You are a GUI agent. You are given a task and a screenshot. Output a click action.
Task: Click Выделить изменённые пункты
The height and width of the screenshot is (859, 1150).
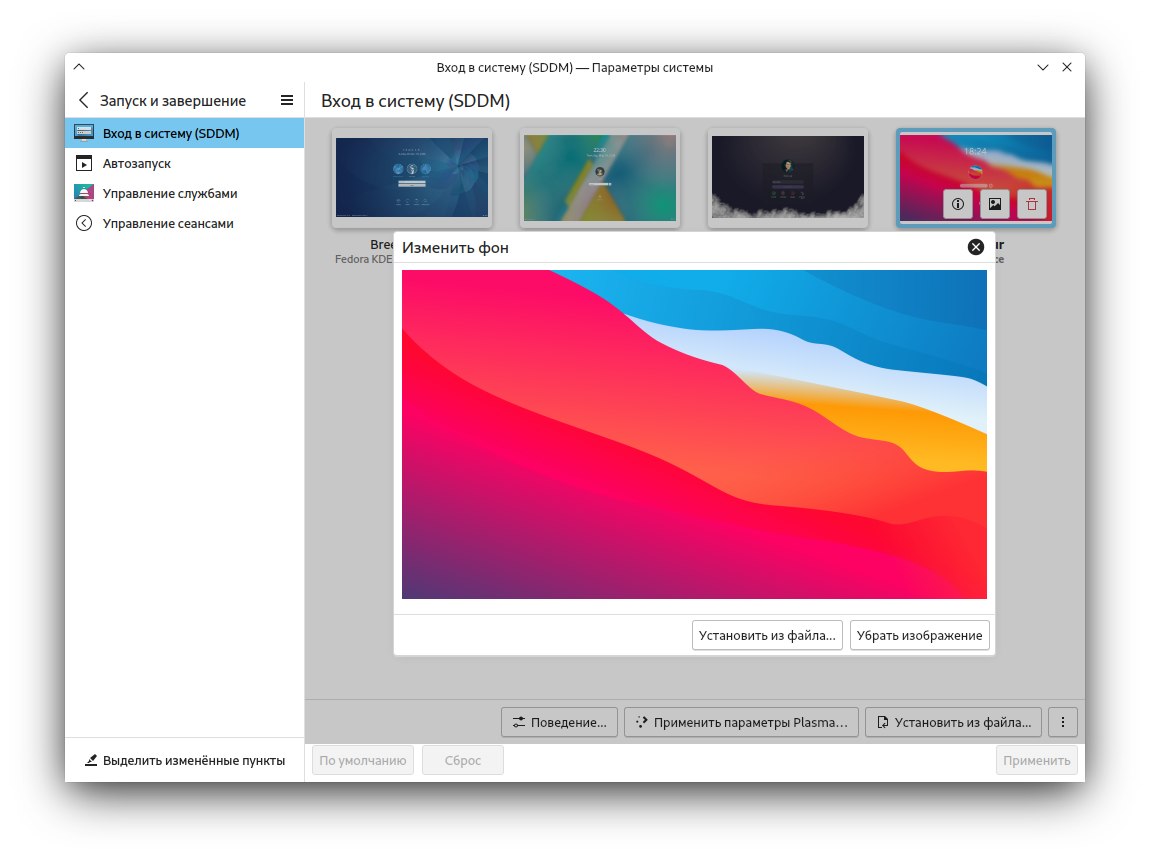185,761
